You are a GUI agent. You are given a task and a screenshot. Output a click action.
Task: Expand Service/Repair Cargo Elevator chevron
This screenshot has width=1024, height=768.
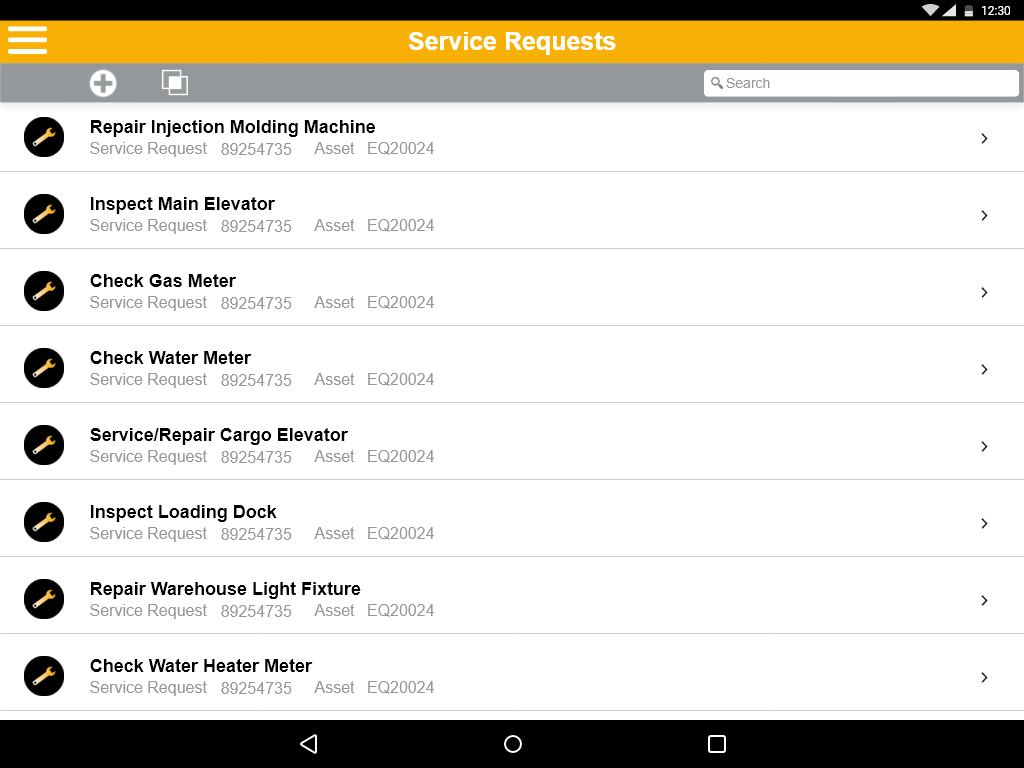pos(984,446)
